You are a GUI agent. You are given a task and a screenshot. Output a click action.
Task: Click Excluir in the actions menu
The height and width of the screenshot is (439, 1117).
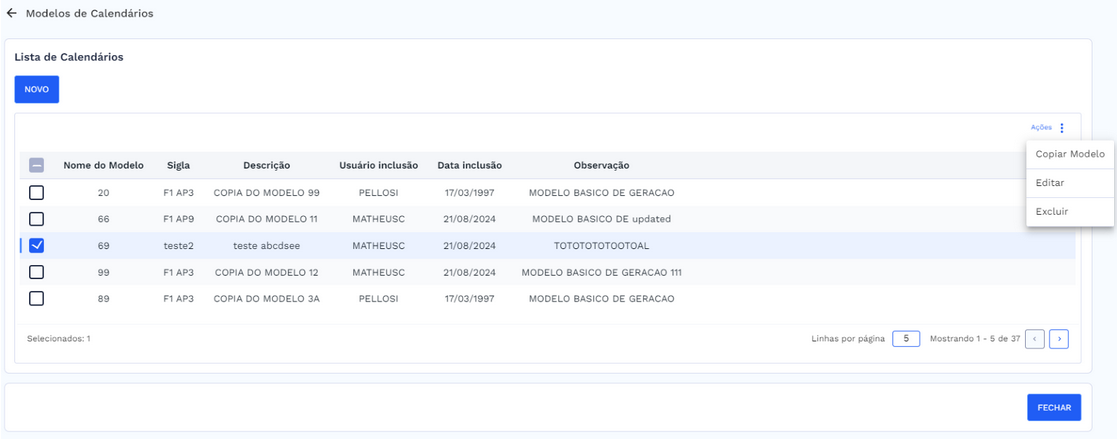pos(1052,212)
